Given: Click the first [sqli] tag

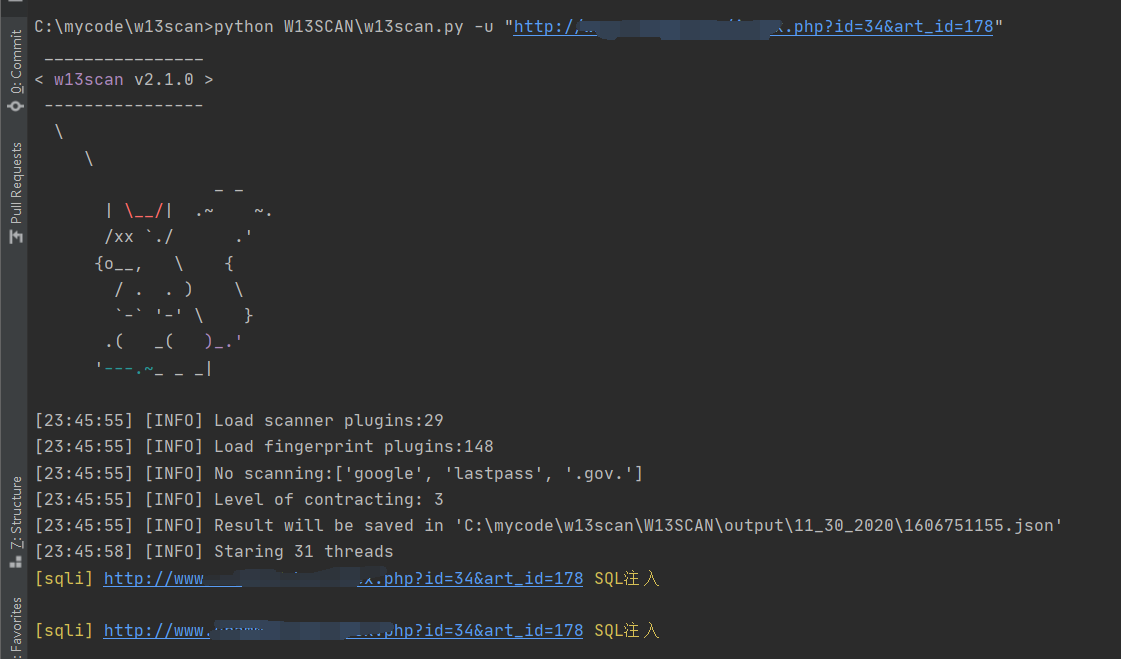Looking at the screenshot, I should 64,578.
